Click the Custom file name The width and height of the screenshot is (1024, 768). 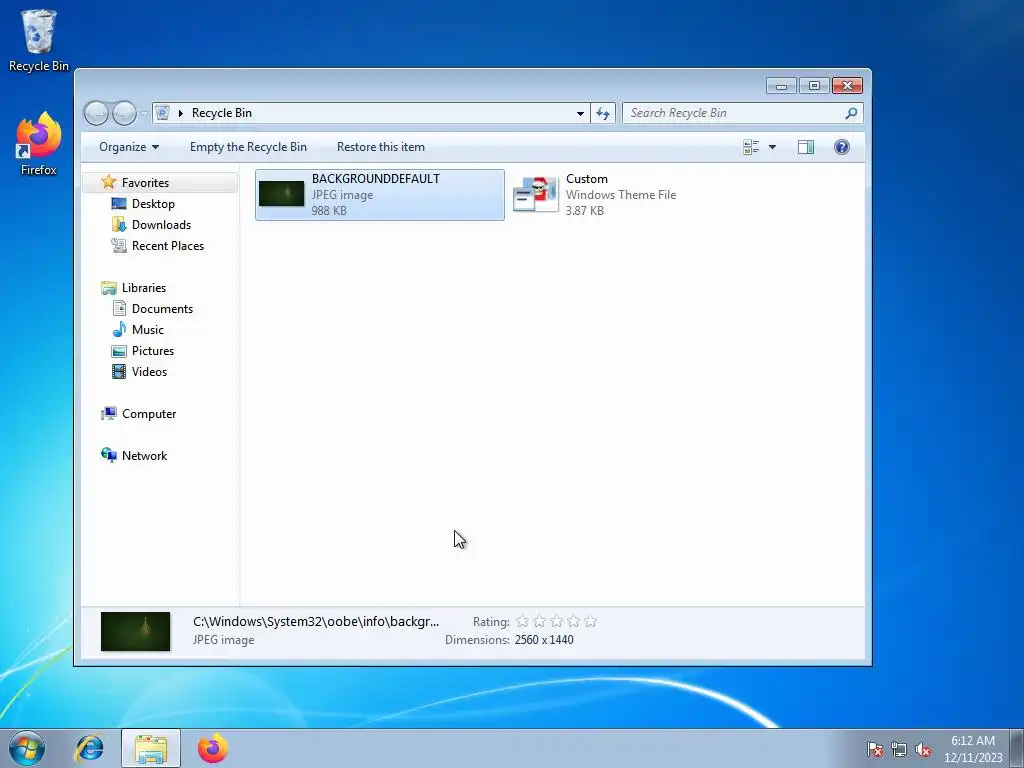pyautogui.click(x=586, y=179)
